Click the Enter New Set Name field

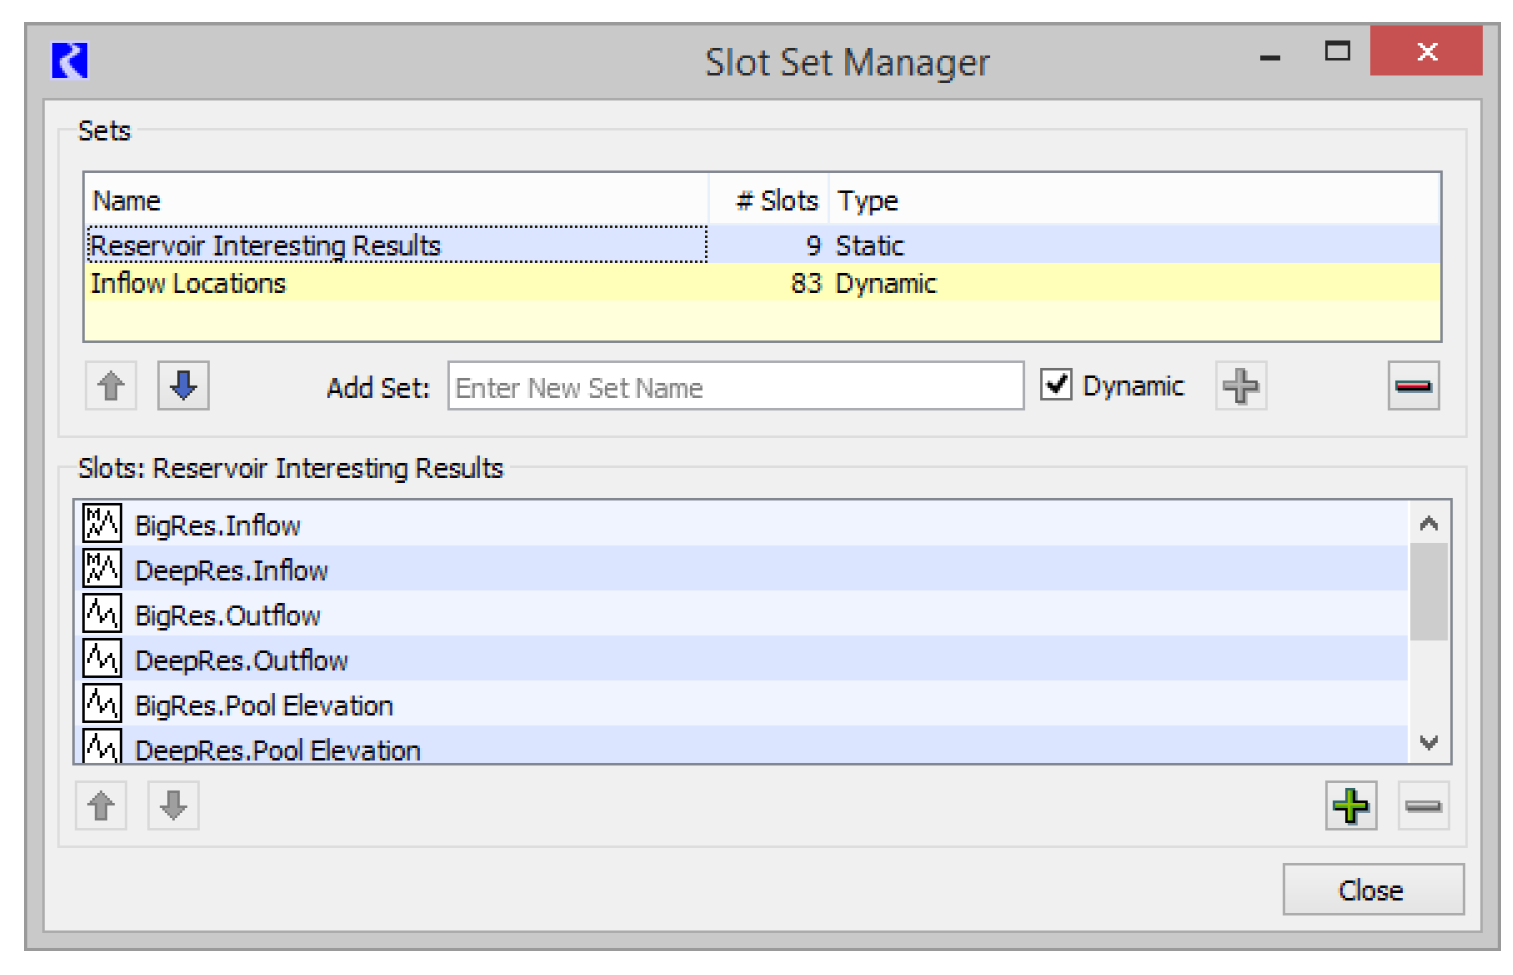pos(735,387)
